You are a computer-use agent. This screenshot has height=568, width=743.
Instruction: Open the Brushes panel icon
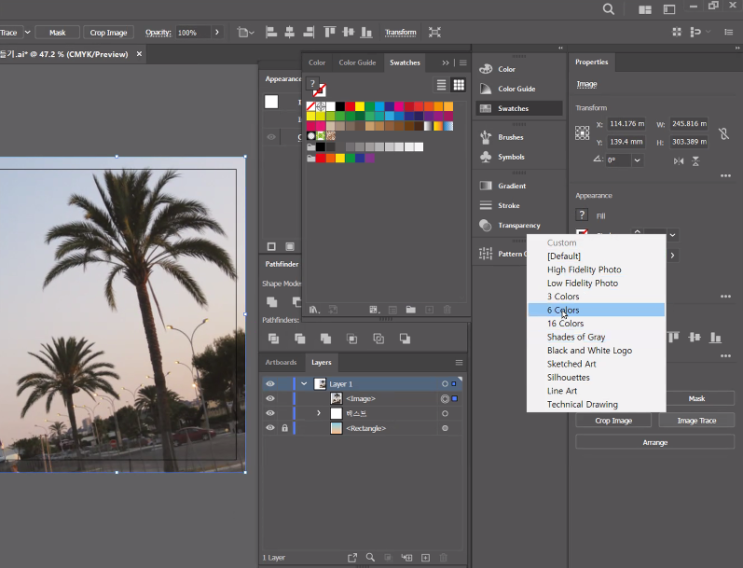tap(486, 137)
